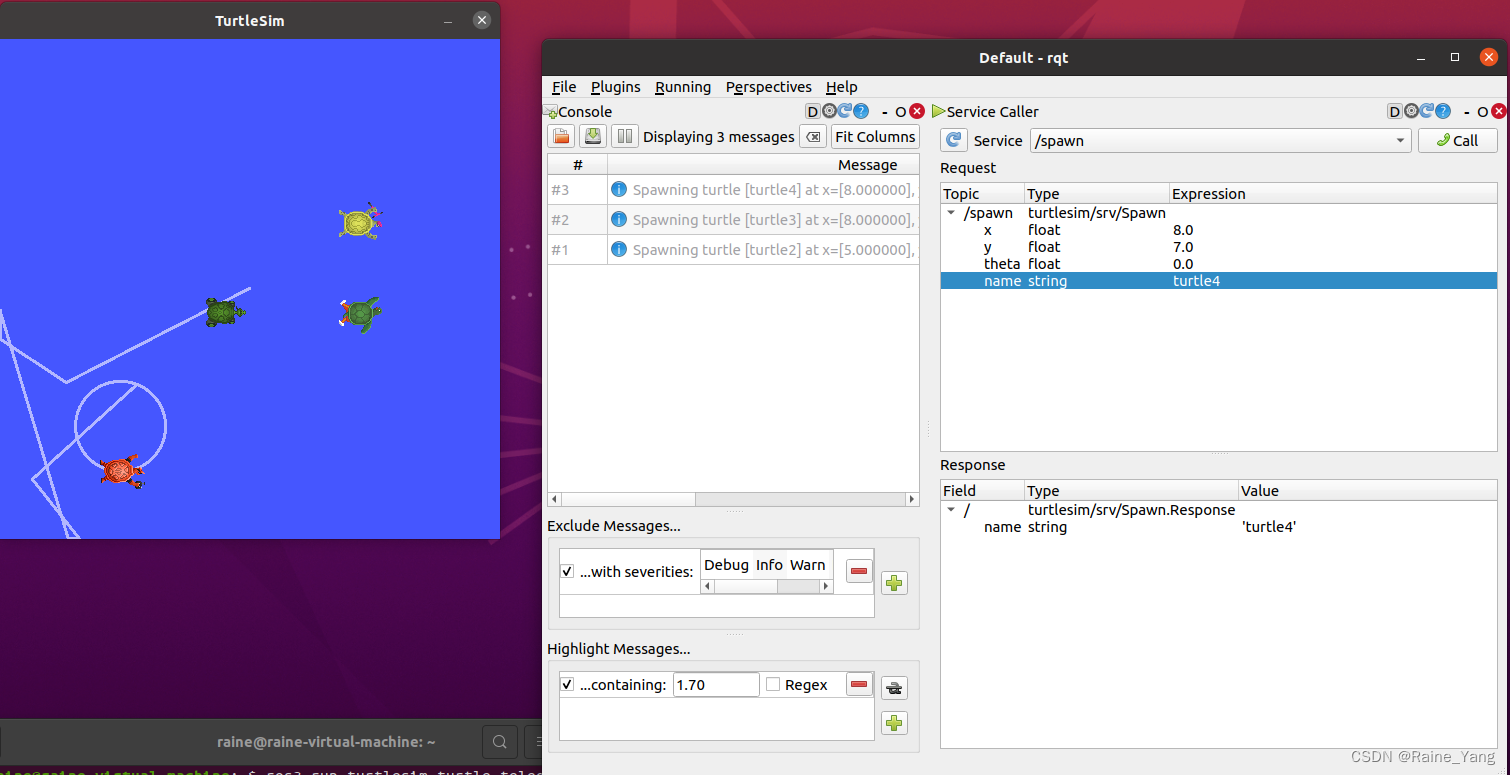Open the /spawn service dropdown

coord(1401,141)
